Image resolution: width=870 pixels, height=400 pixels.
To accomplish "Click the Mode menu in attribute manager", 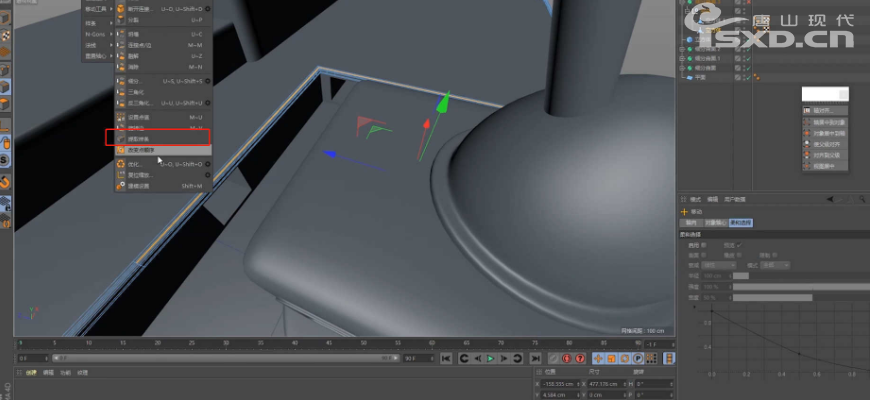I will pyautogui.click(x=695, y=199).
